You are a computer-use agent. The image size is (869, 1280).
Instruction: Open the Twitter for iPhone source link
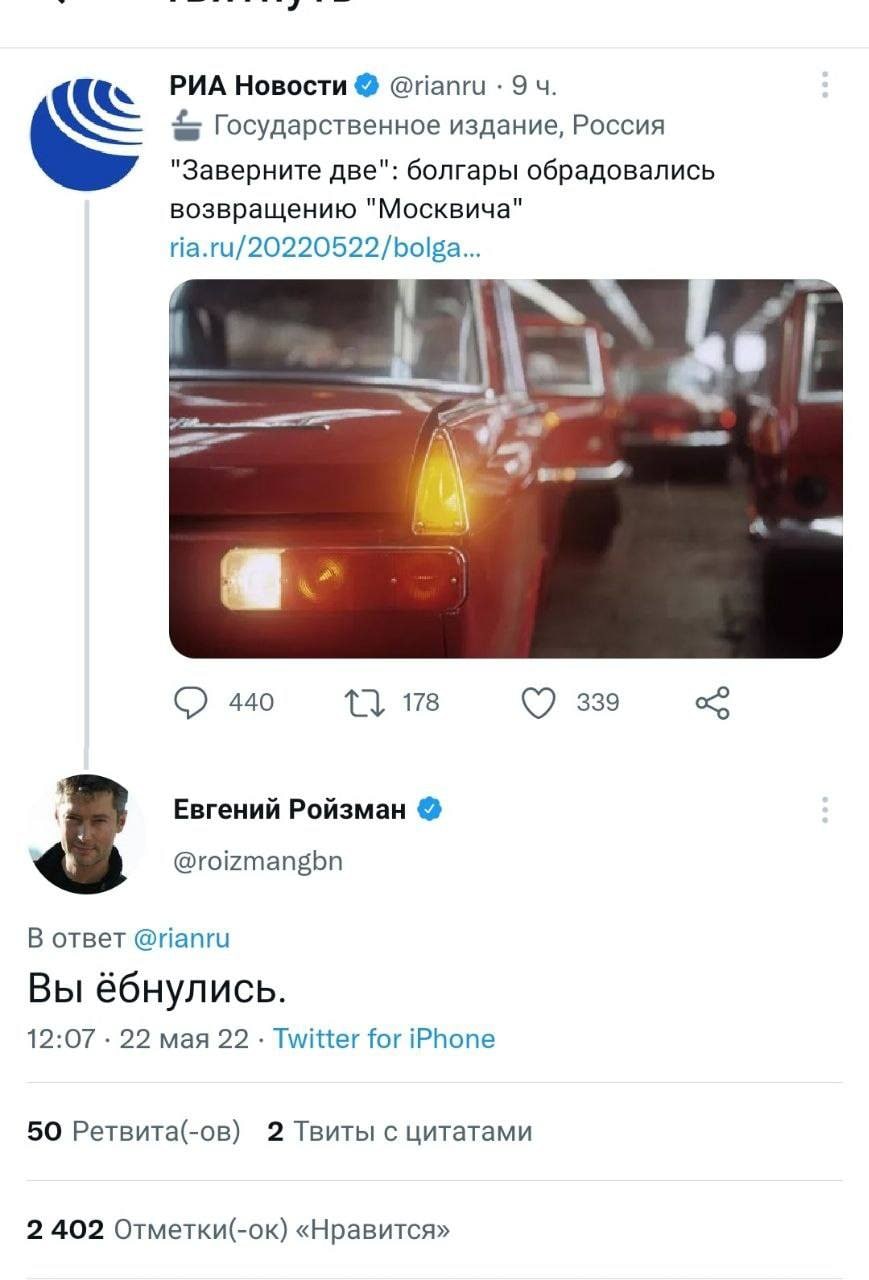[384, 1038]
